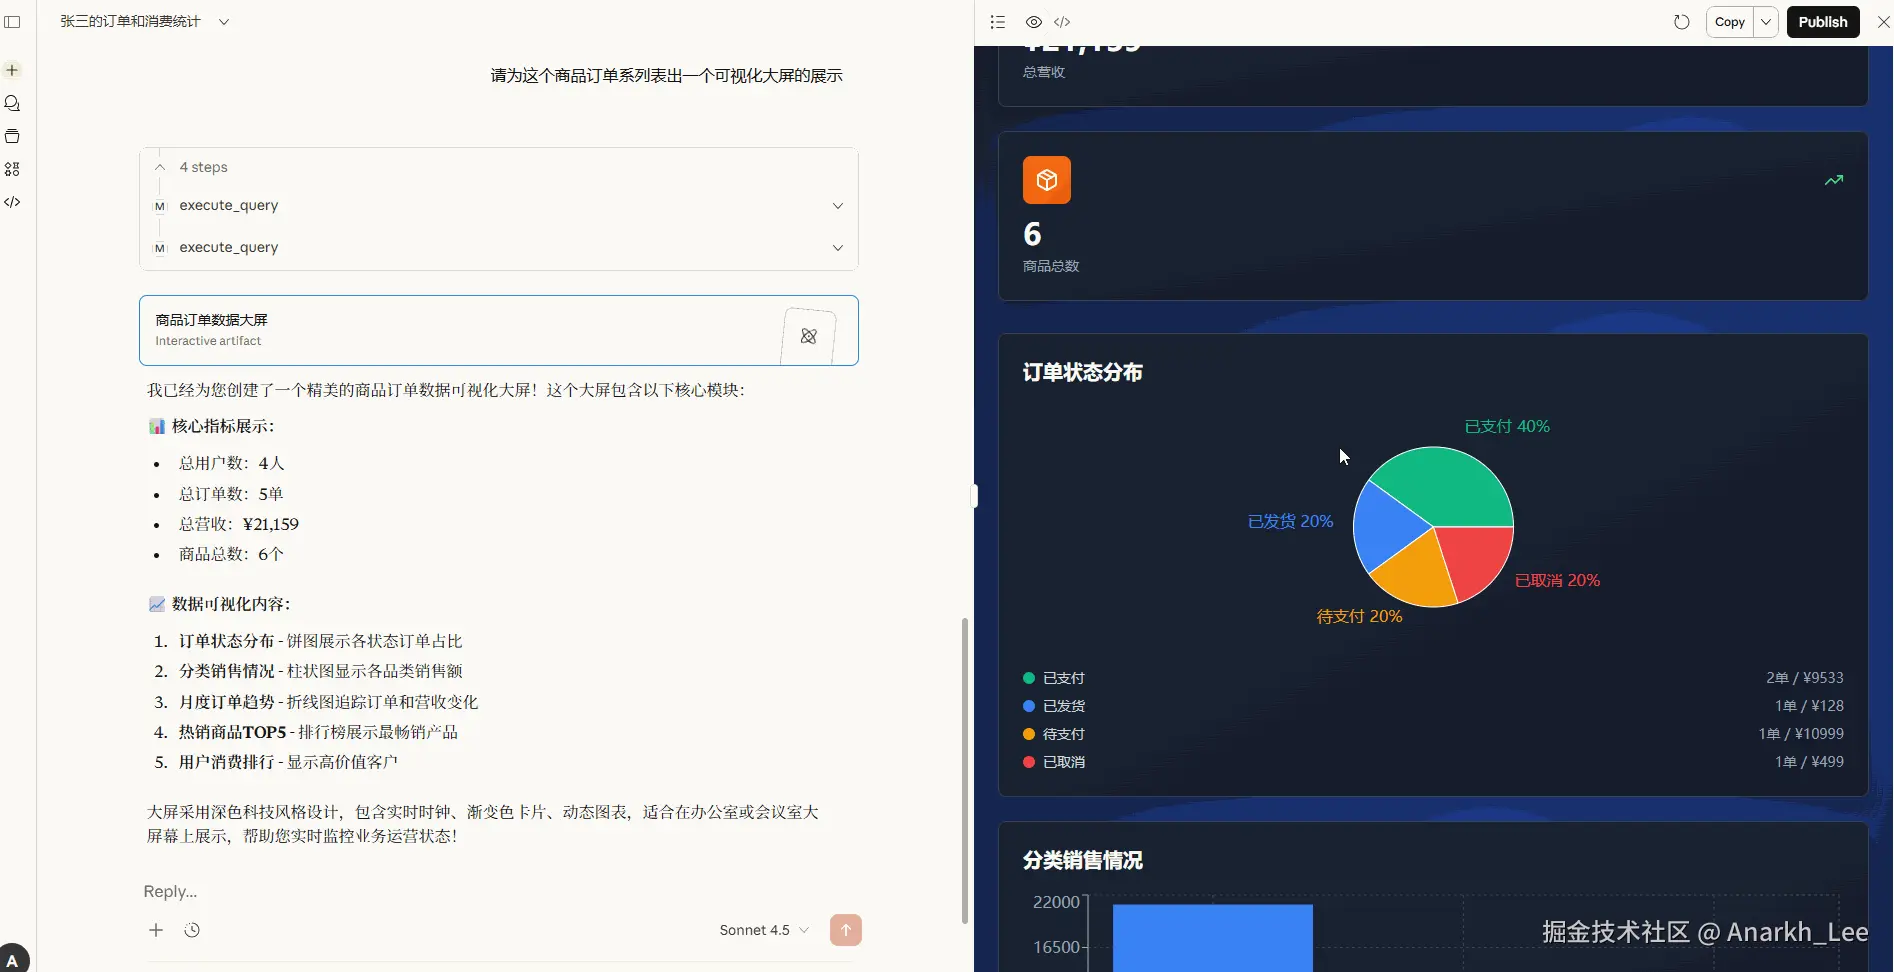Viewport: 1894px width, 972px height.
Task: Click the 待支付 20% pie label
Action: coord(1359,617)
